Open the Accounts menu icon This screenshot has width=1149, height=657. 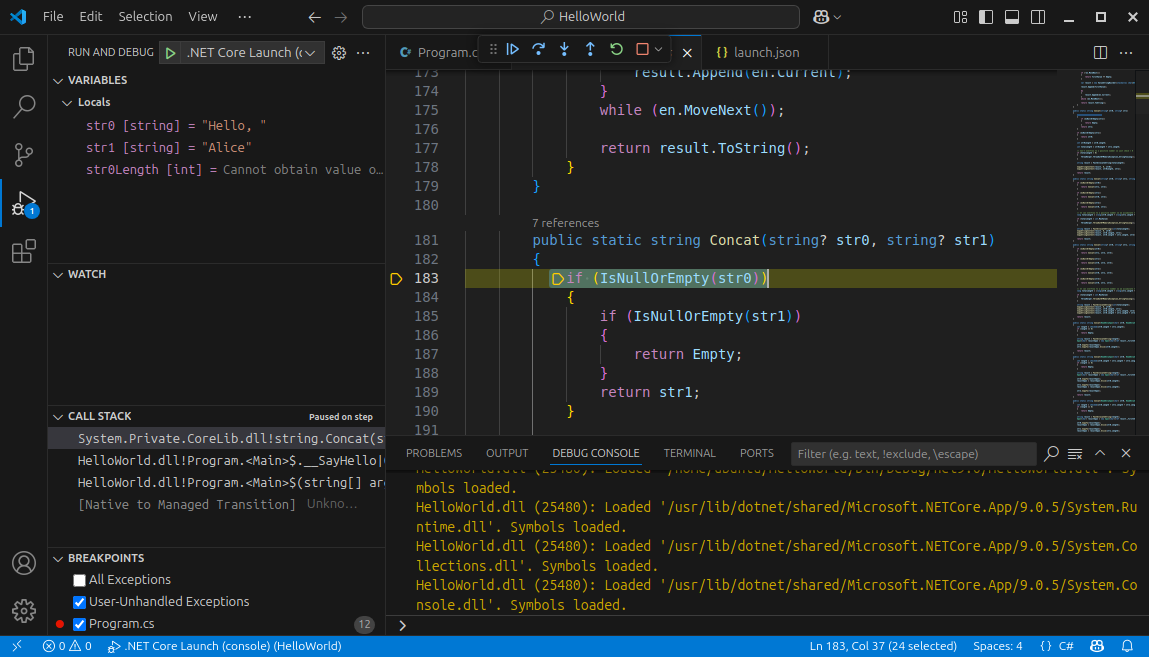[23, 563]
